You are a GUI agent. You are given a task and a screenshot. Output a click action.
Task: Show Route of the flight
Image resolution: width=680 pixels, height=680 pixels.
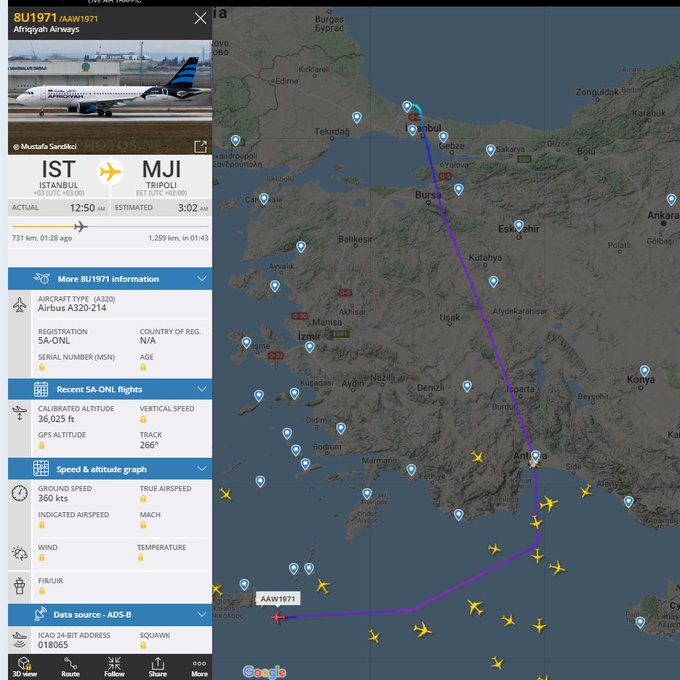point(70,667)
